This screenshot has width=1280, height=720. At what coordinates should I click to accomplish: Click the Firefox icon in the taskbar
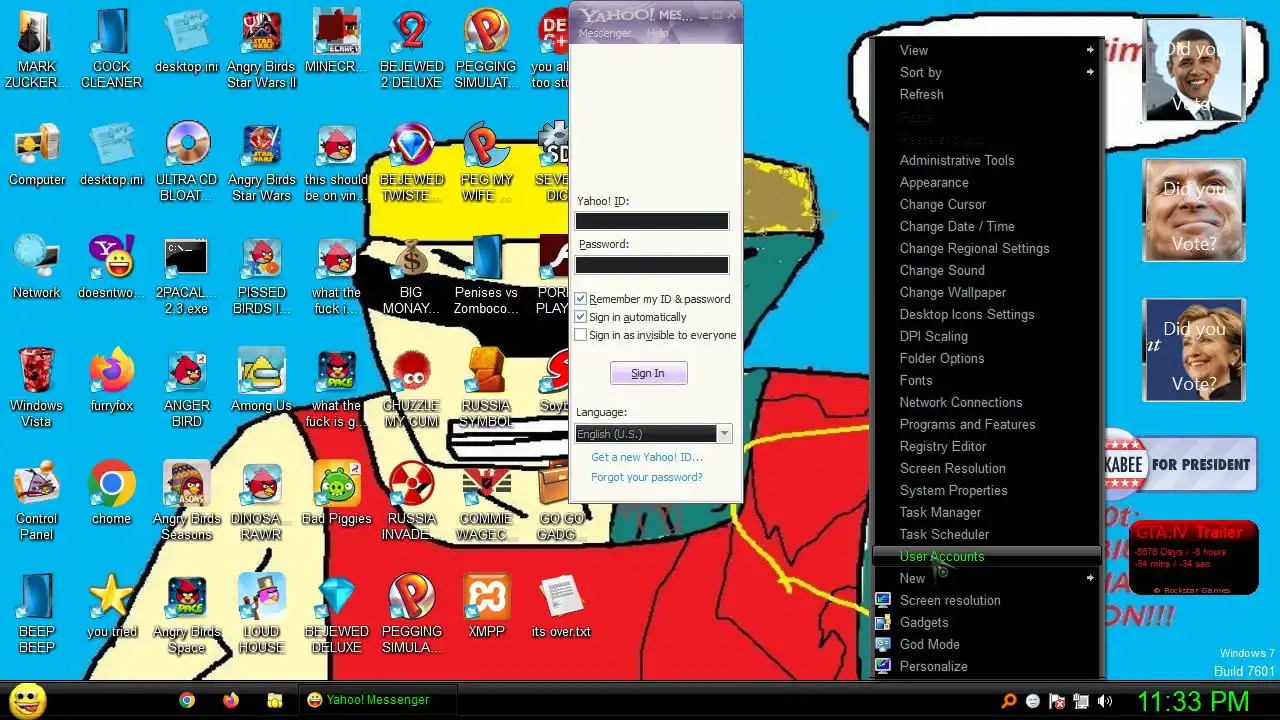point(231,701)
